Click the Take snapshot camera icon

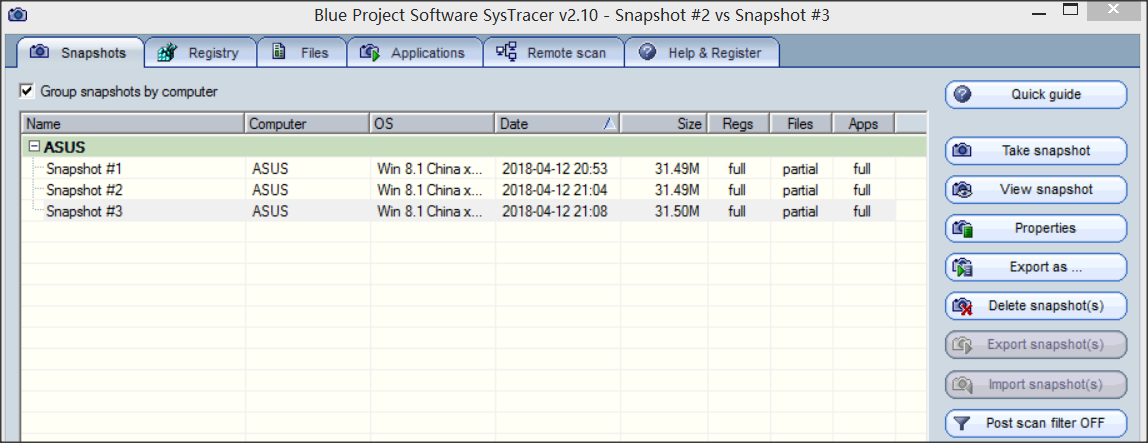962,150
